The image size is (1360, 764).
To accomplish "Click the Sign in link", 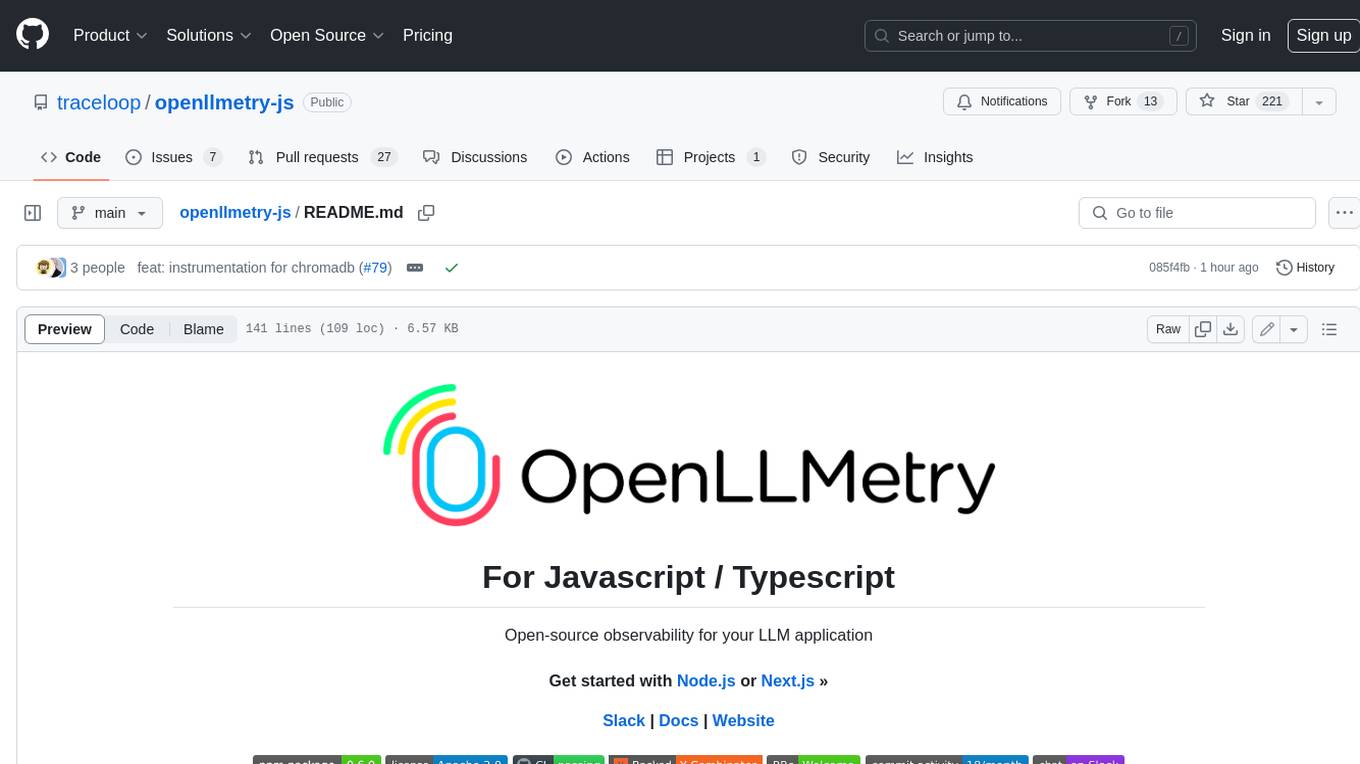I will [1245, 35].
